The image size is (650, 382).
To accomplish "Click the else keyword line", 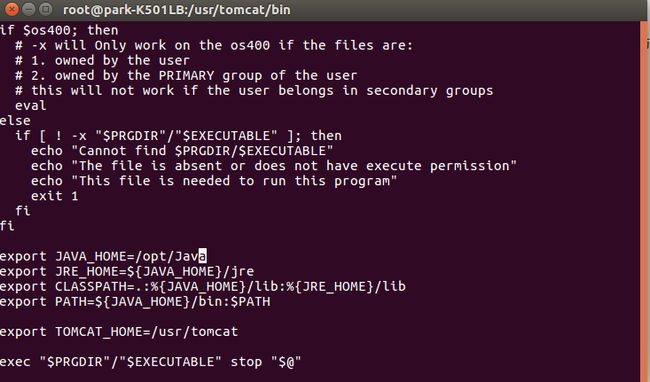I will 15,121.
